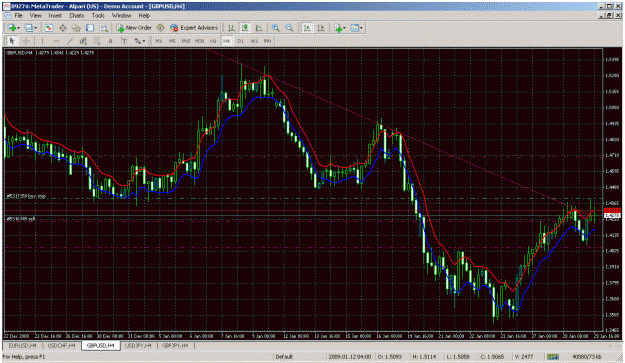Select the Fibonacci Retracement tool
625x363 pixels.
pos(96,41)
